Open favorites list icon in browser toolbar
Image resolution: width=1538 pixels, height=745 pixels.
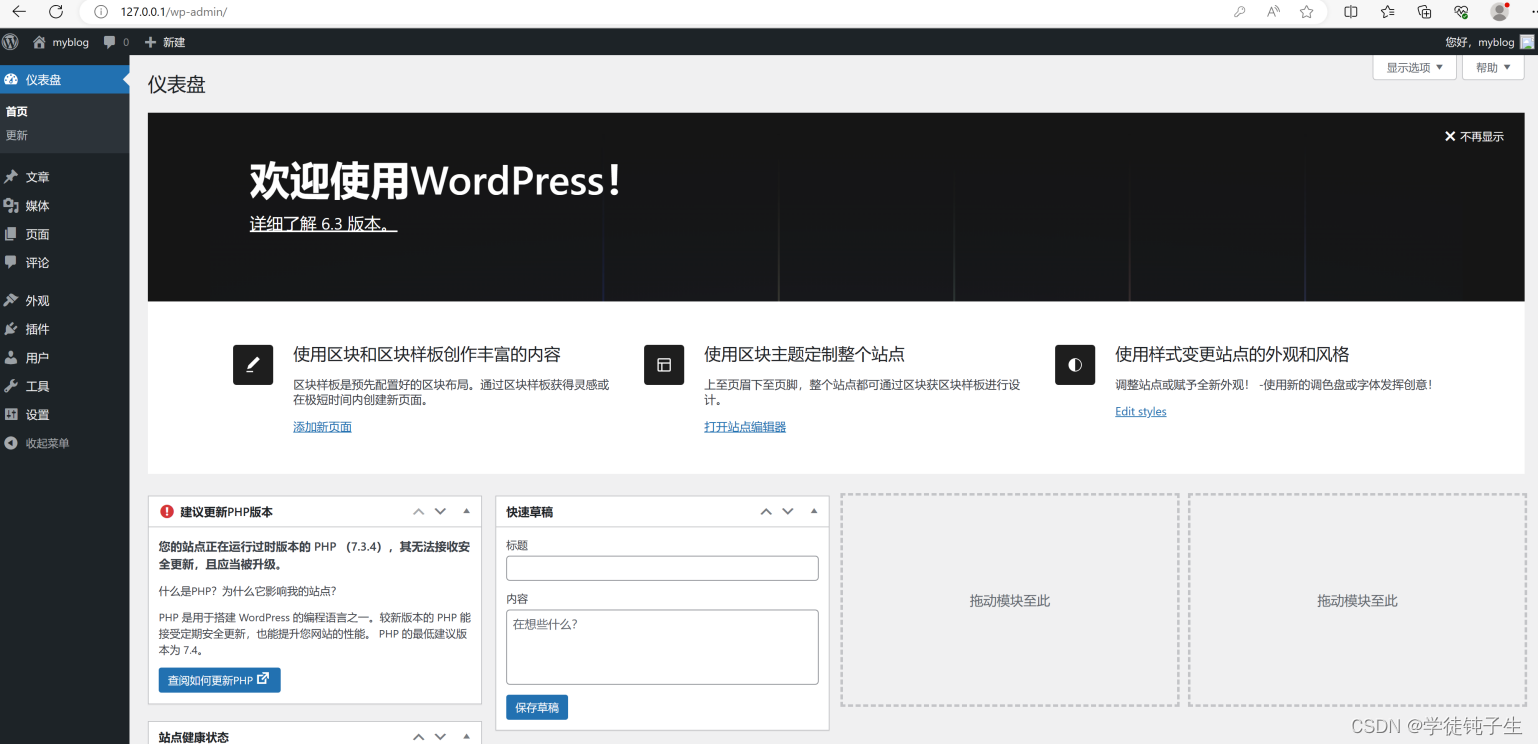point(1388,12)
